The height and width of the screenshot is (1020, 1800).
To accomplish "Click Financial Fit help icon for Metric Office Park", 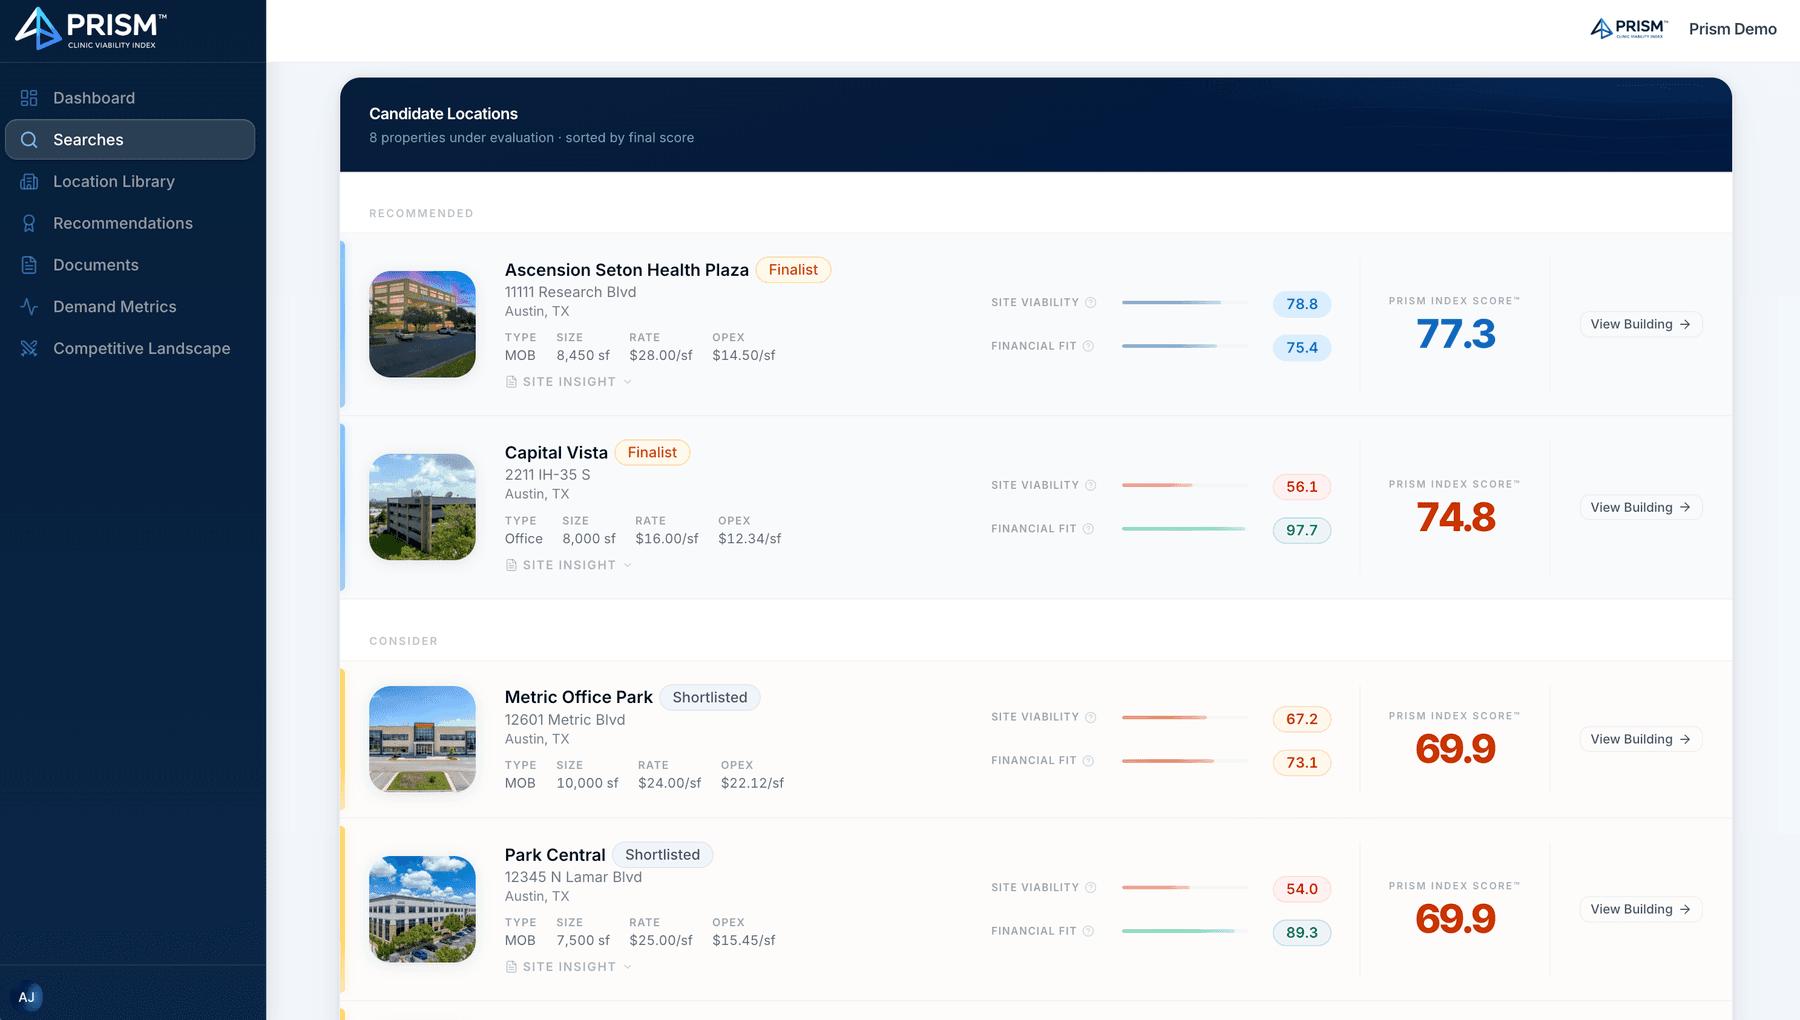I will tap(1089, 761).
